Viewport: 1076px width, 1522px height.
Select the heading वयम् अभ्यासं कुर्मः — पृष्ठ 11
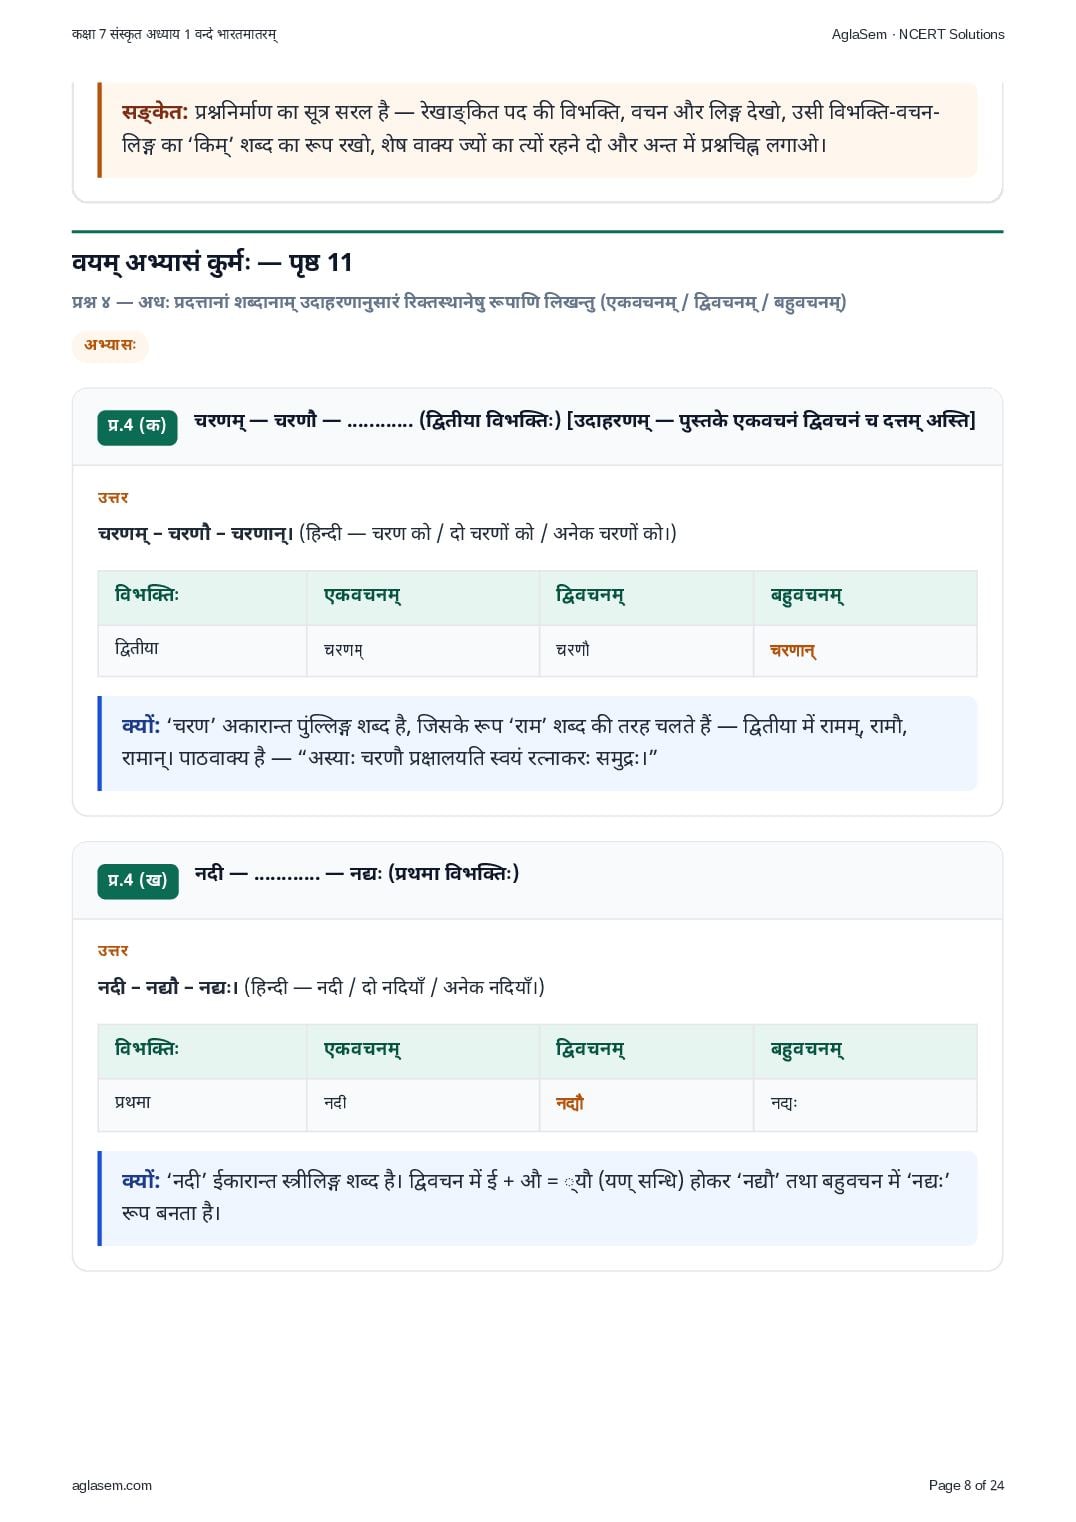(212, 263)
